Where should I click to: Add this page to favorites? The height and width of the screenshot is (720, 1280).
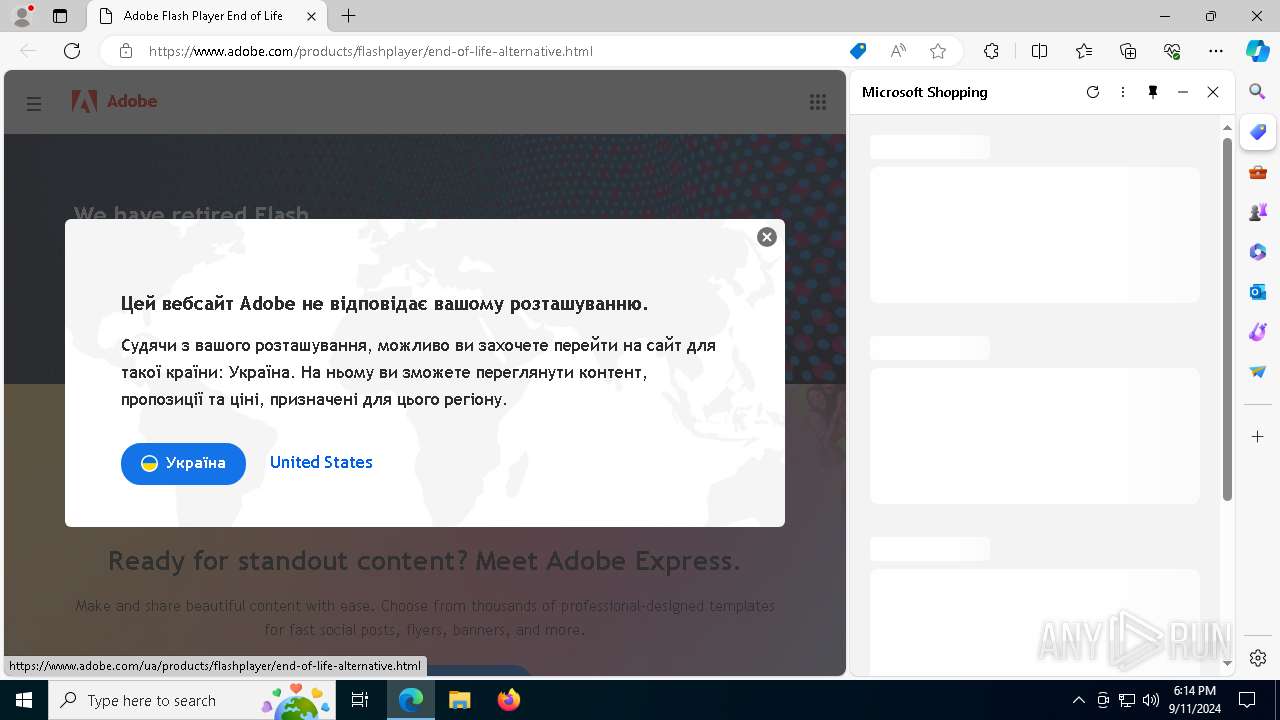pyautogui.click(x=938, y=51)
